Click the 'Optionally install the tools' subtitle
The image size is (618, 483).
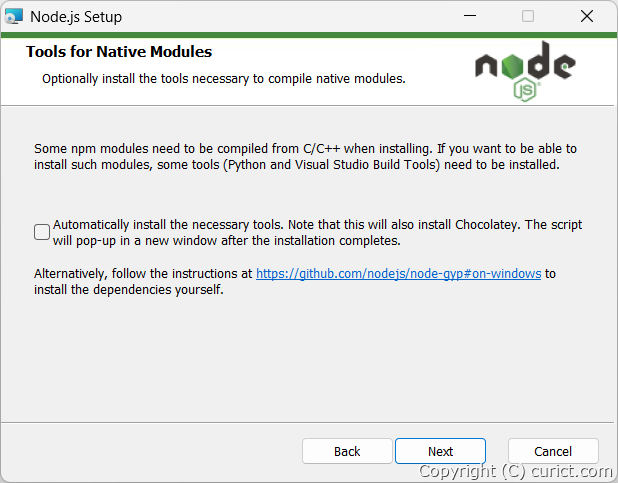pos(223,78)
